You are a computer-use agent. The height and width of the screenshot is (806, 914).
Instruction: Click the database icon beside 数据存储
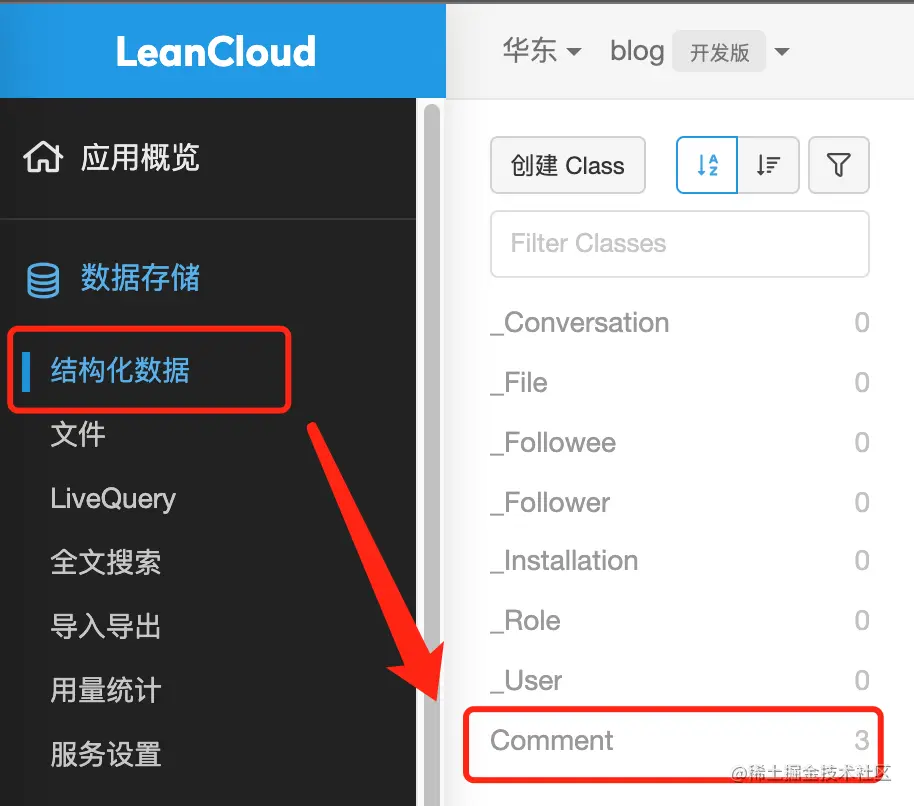pos(43,280)
